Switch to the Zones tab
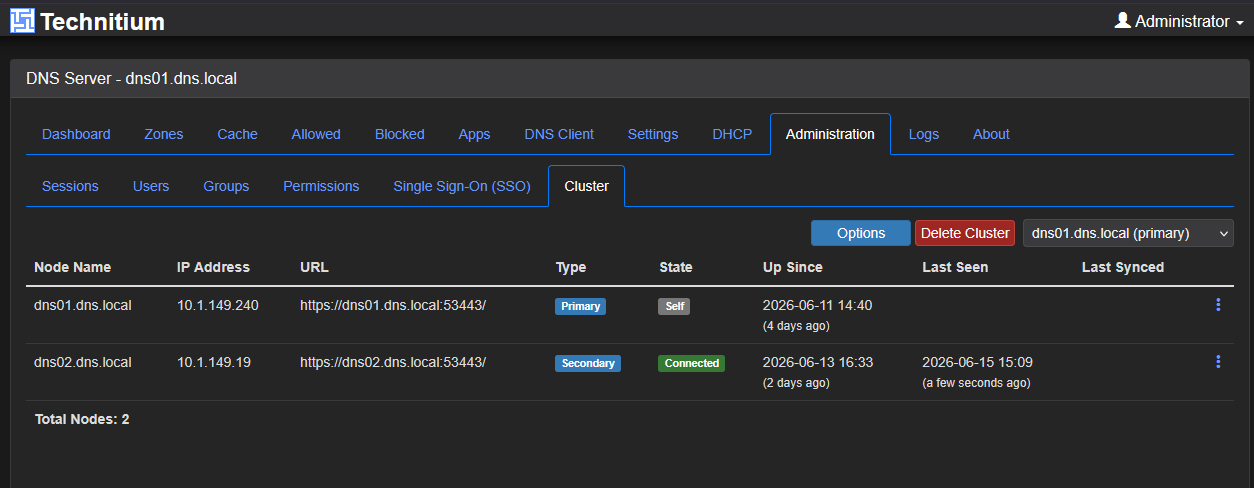The height and width of the screenshot is (488, 1254). coord(164,134)
